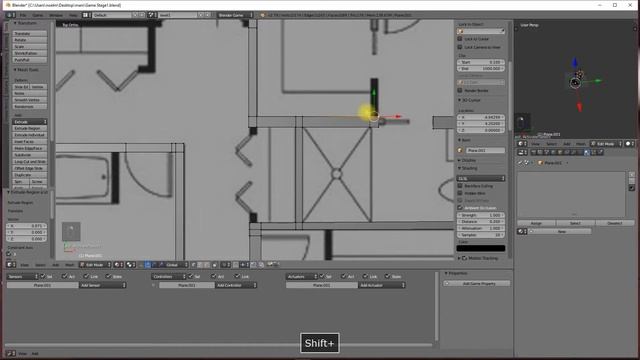Image resolution: width=640 pixels, height=360 pixels.
Task: Open the GLSL shading mode dropdown
Action: [x=481, y=178]
